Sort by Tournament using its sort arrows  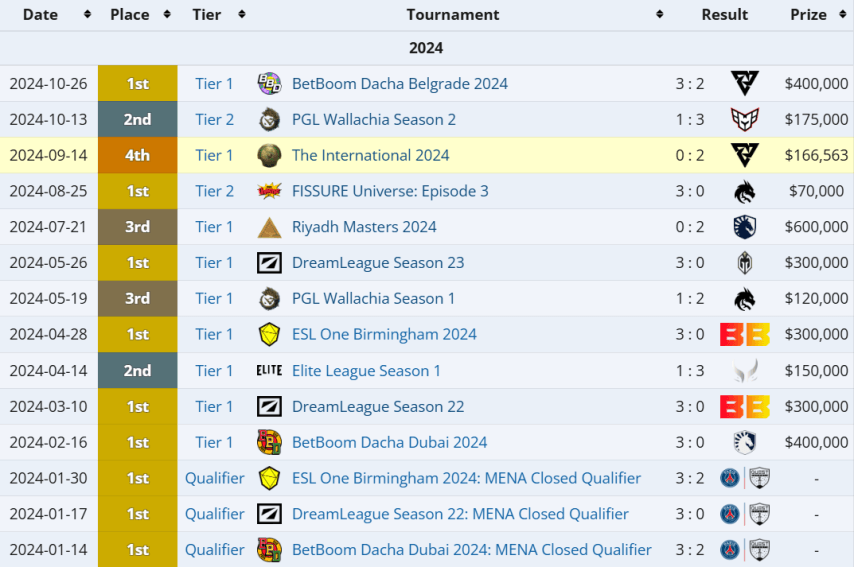pos(659,15)
